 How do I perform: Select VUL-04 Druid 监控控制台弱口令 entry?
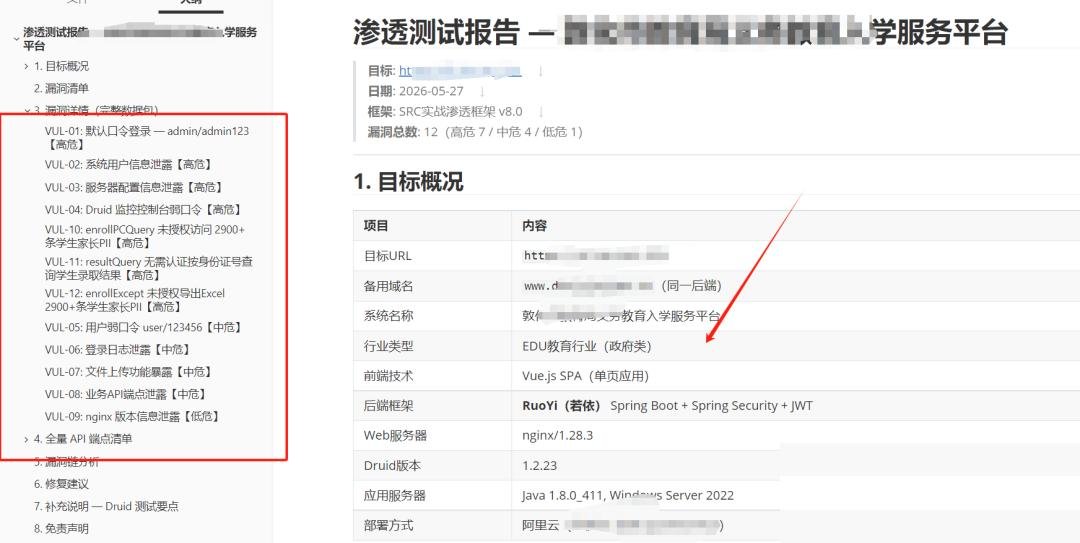point(143,209)
